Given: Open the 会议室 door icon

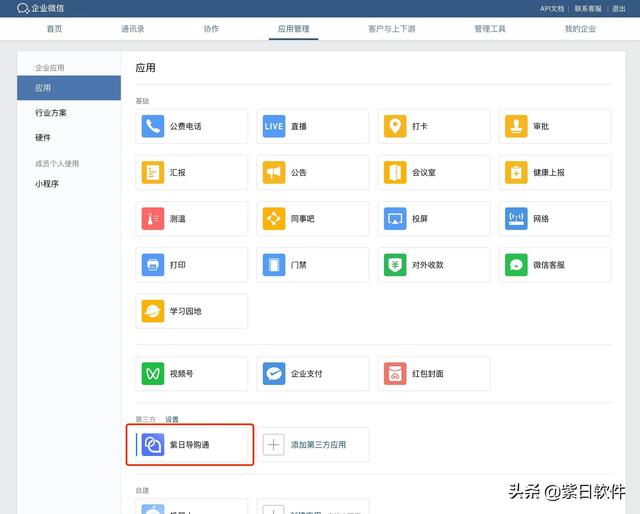Looking at the screenshot, I should coord(395,172).
